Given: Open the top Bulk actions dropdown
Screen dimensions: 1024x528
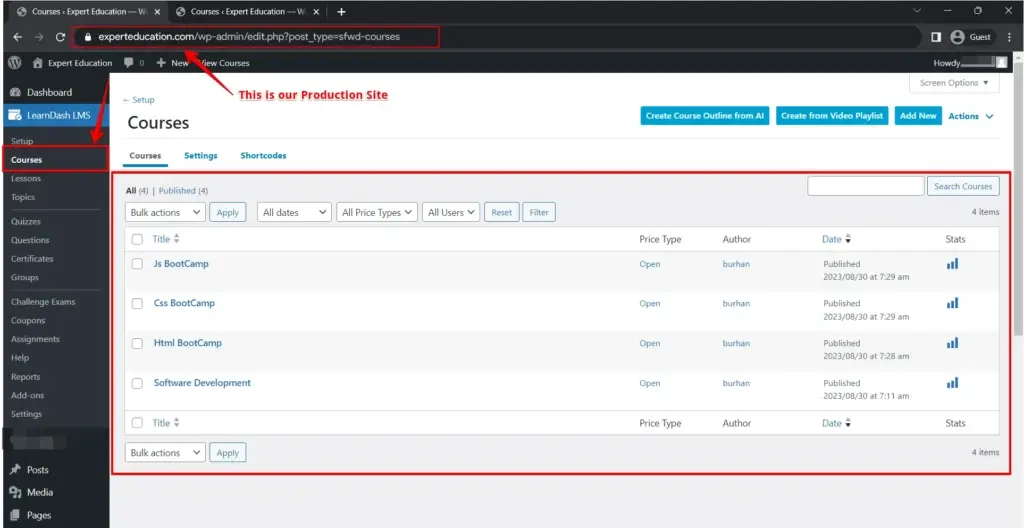Looking at the screenshot, I should tap(165, 212).
